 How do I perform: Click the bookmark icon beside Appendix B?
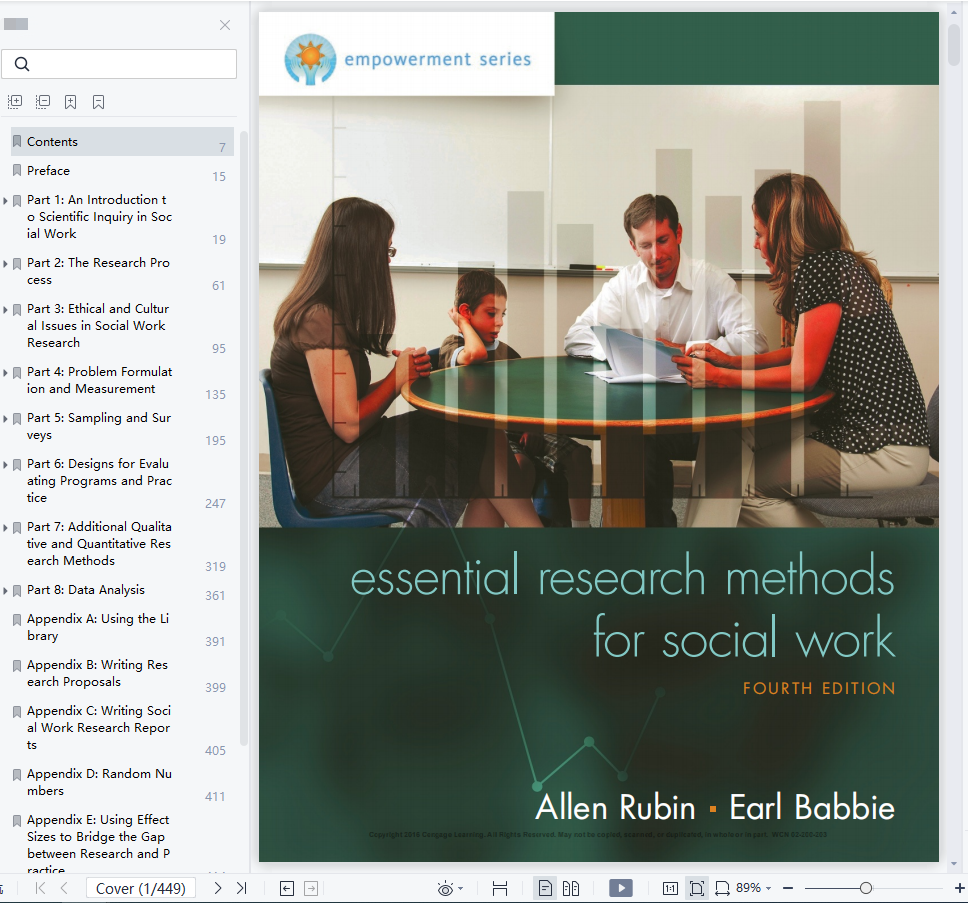click(x=17, y=666)
